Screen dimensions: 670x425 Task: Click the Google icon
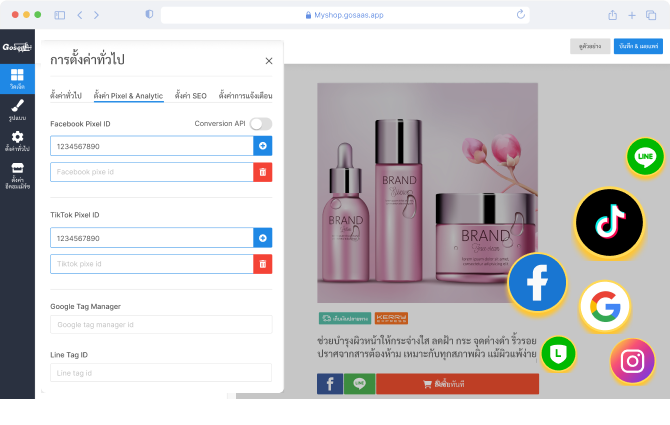[605, 306]
